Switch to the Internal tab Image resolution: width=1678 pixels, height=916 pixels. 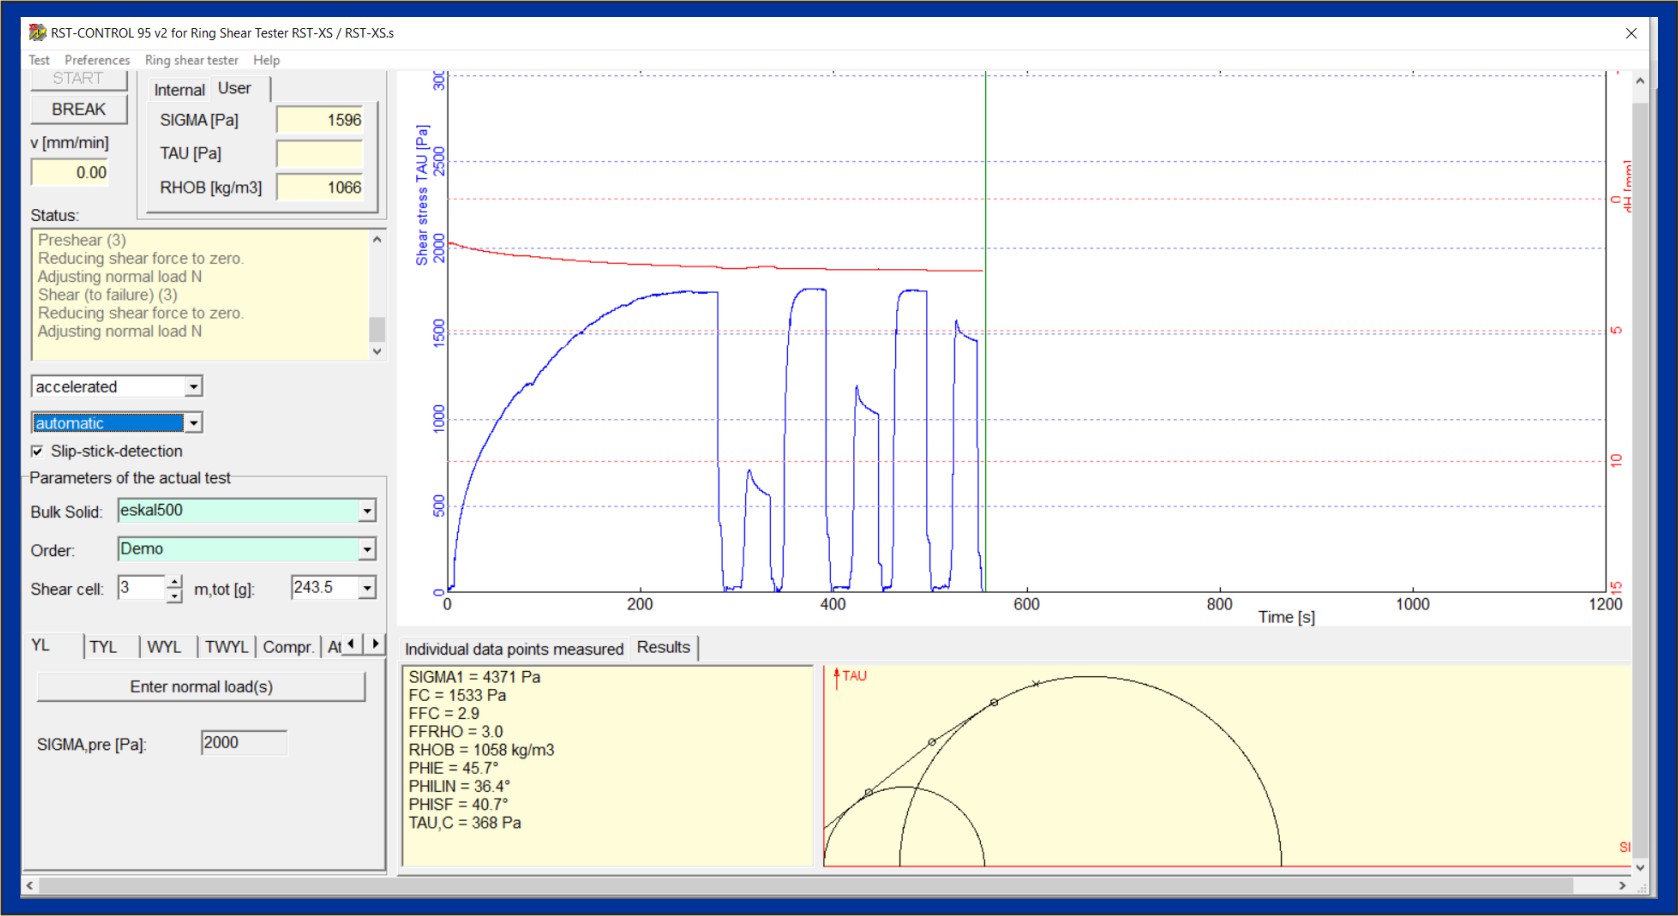click(x=179, y=89)
